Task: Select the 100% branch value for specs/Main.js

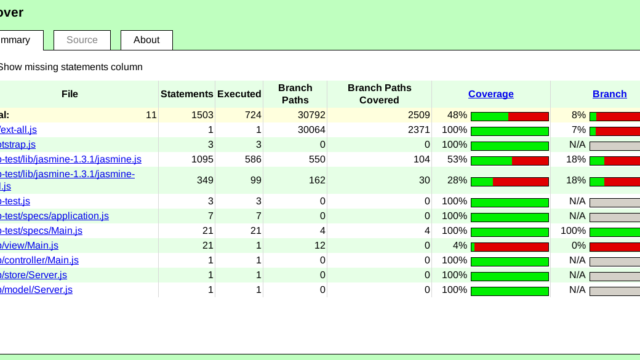Action: coord(573,231)
